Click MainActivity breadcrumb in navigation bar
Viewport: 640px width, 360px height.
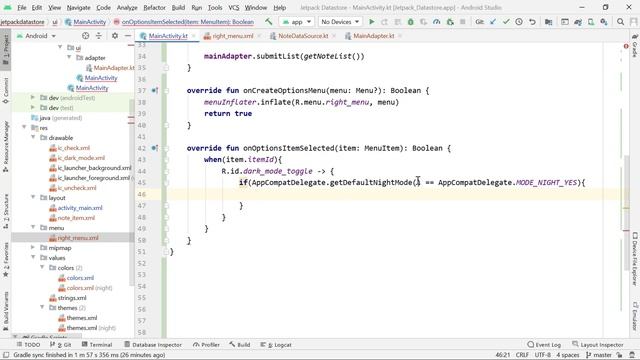pyautogui.click(x=86, y=22)
